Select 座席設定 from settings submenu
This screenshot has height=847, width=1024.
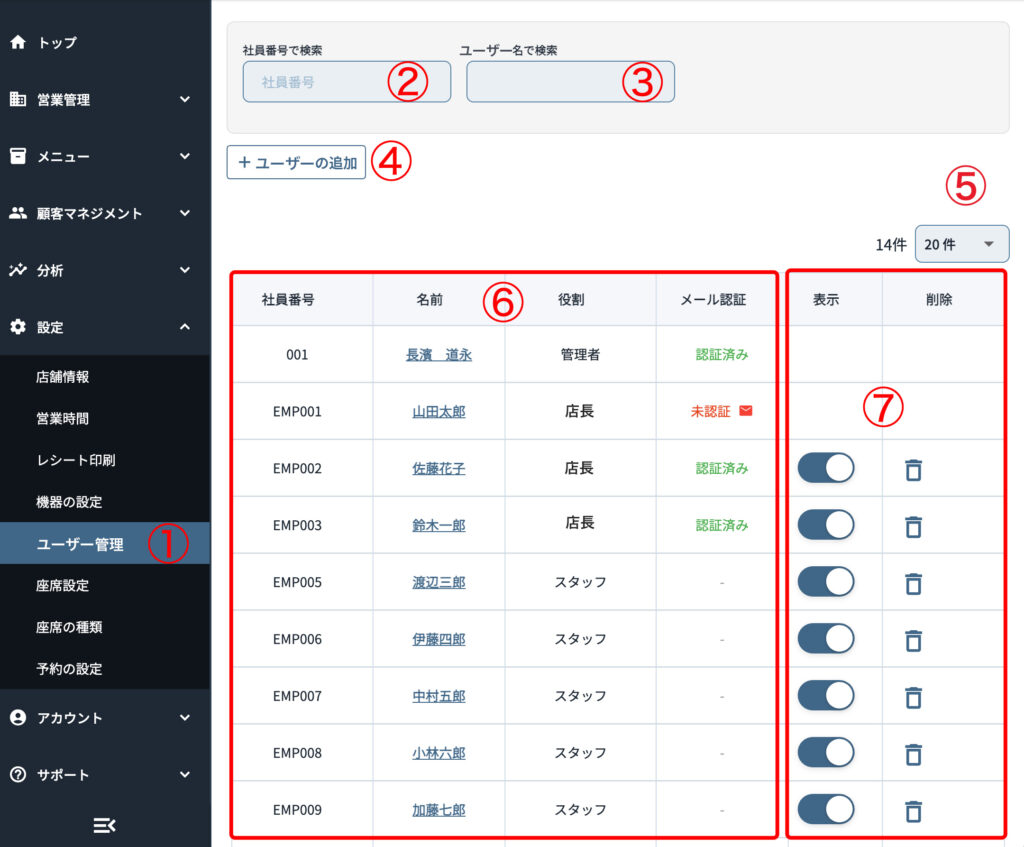pos(63,586)
